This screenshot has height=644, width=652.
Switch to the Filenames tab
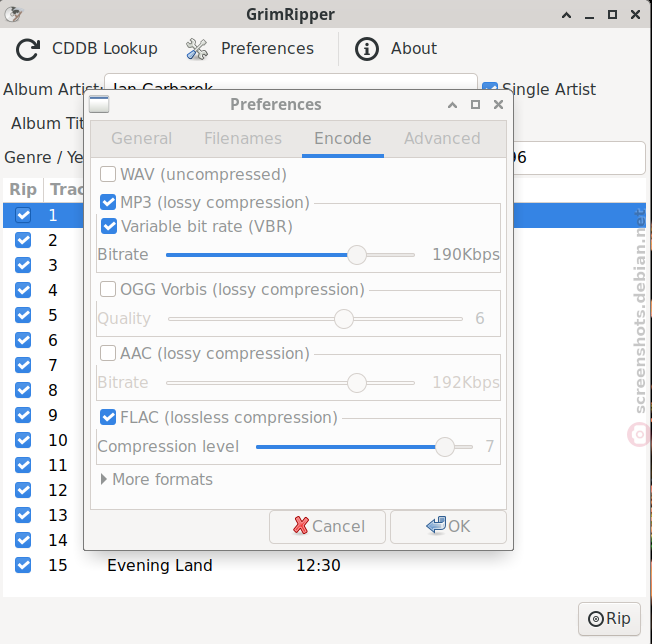point(243,138)
